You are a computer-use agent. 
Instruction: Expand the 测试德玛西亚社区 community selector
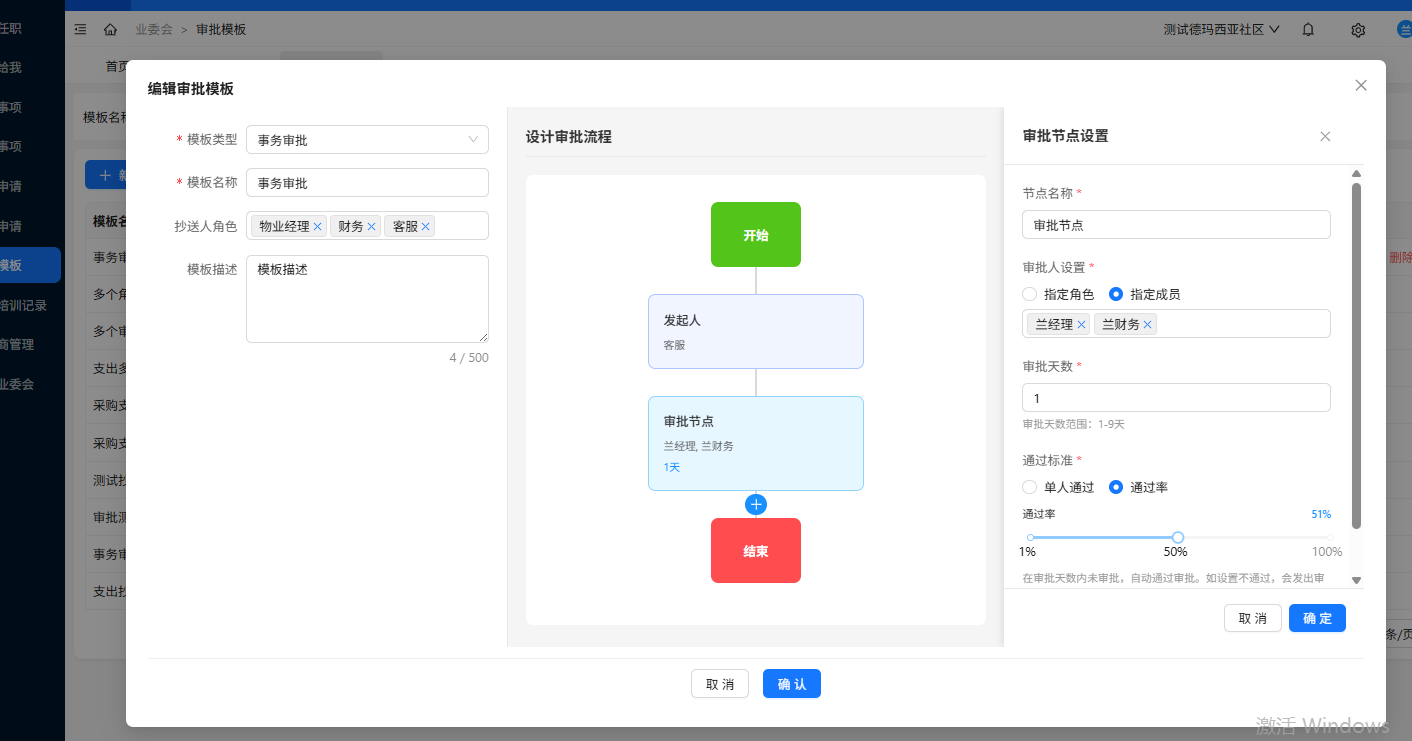tap(1221, 30)
